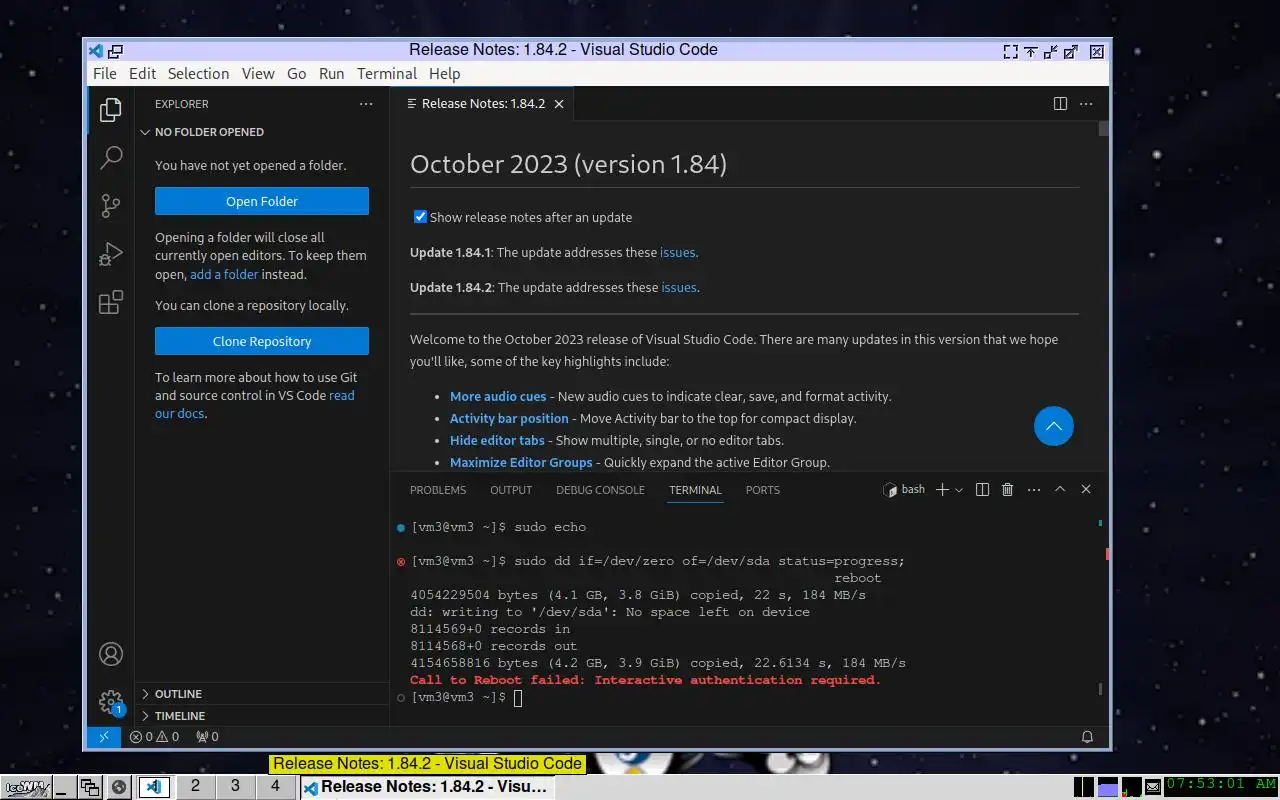Open Source Control view in activity bar
This screenshot has height=800, width=1280.
tap(111, 205)
